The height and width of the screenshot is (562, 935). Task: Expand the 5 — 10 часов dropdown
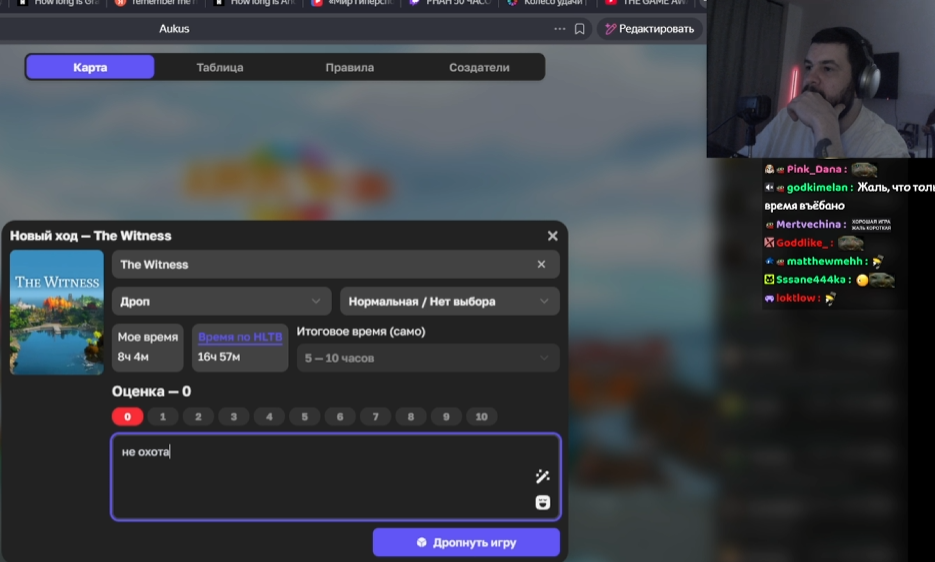pyautogui.click(x=428, y=358)
